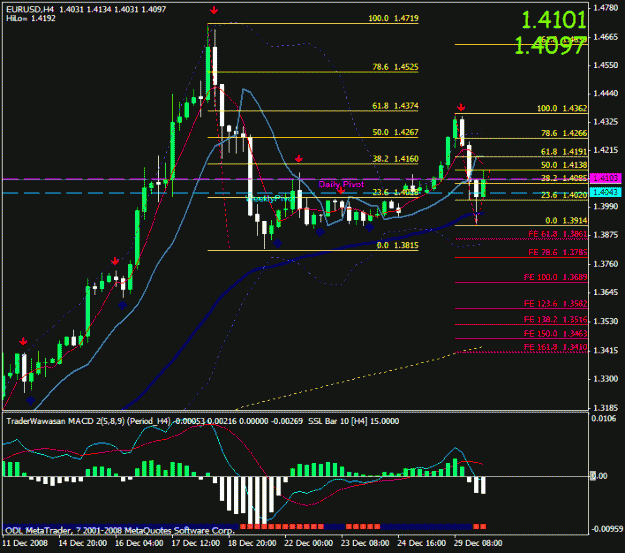Click the expansion label FE 61.8 1.3861
Image resolution: width=625 pixels, height=553 pixels.
[x=558, y=234]
